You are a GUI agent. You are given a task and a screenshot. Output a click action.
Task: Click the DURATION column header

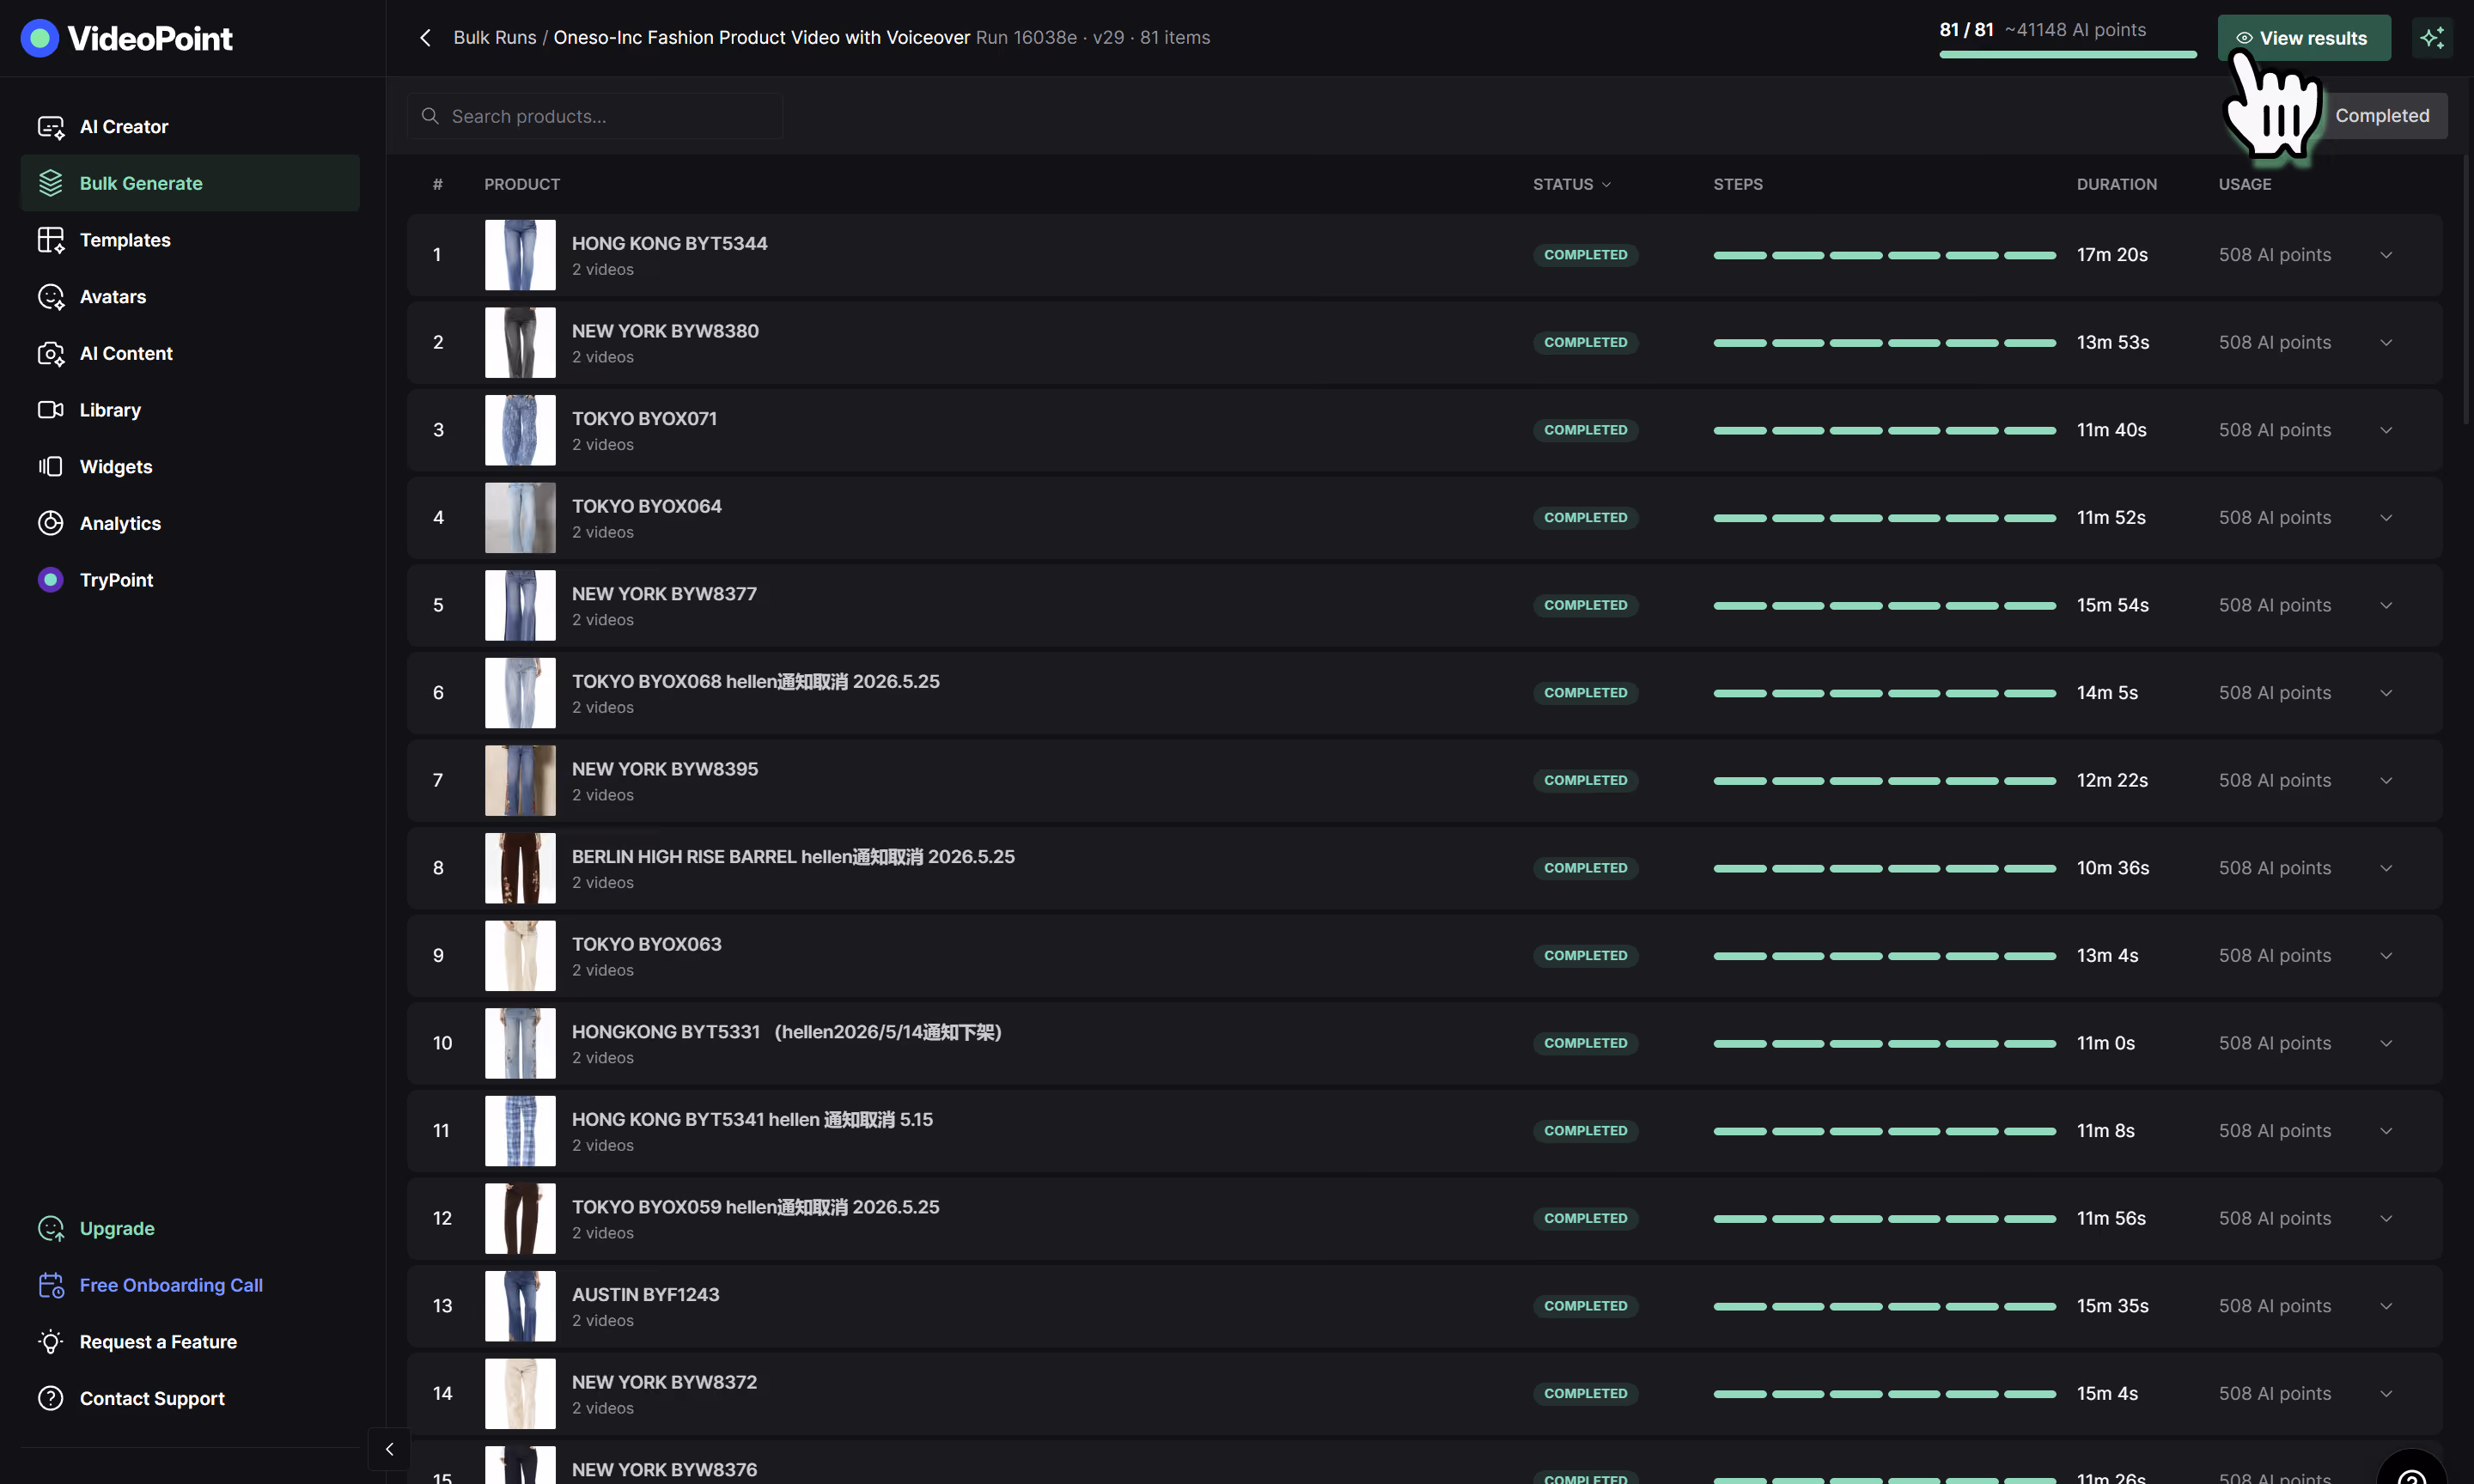pos(2116,184)
